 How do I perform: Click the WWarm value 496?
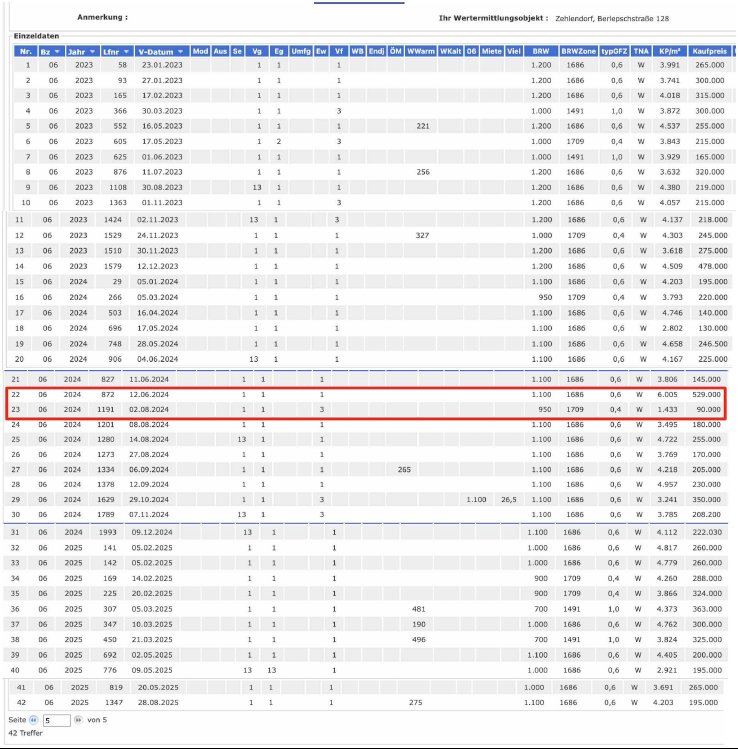[x=418, y=640]
